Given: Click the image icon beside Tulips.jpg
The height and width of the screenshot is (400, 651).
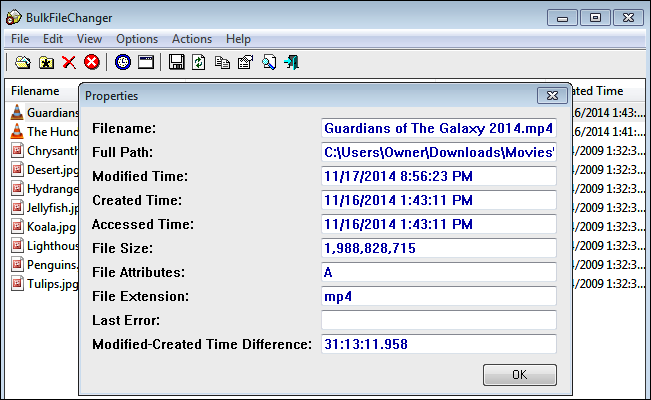Looking at the screenshot, I should [x=17, y=284].
